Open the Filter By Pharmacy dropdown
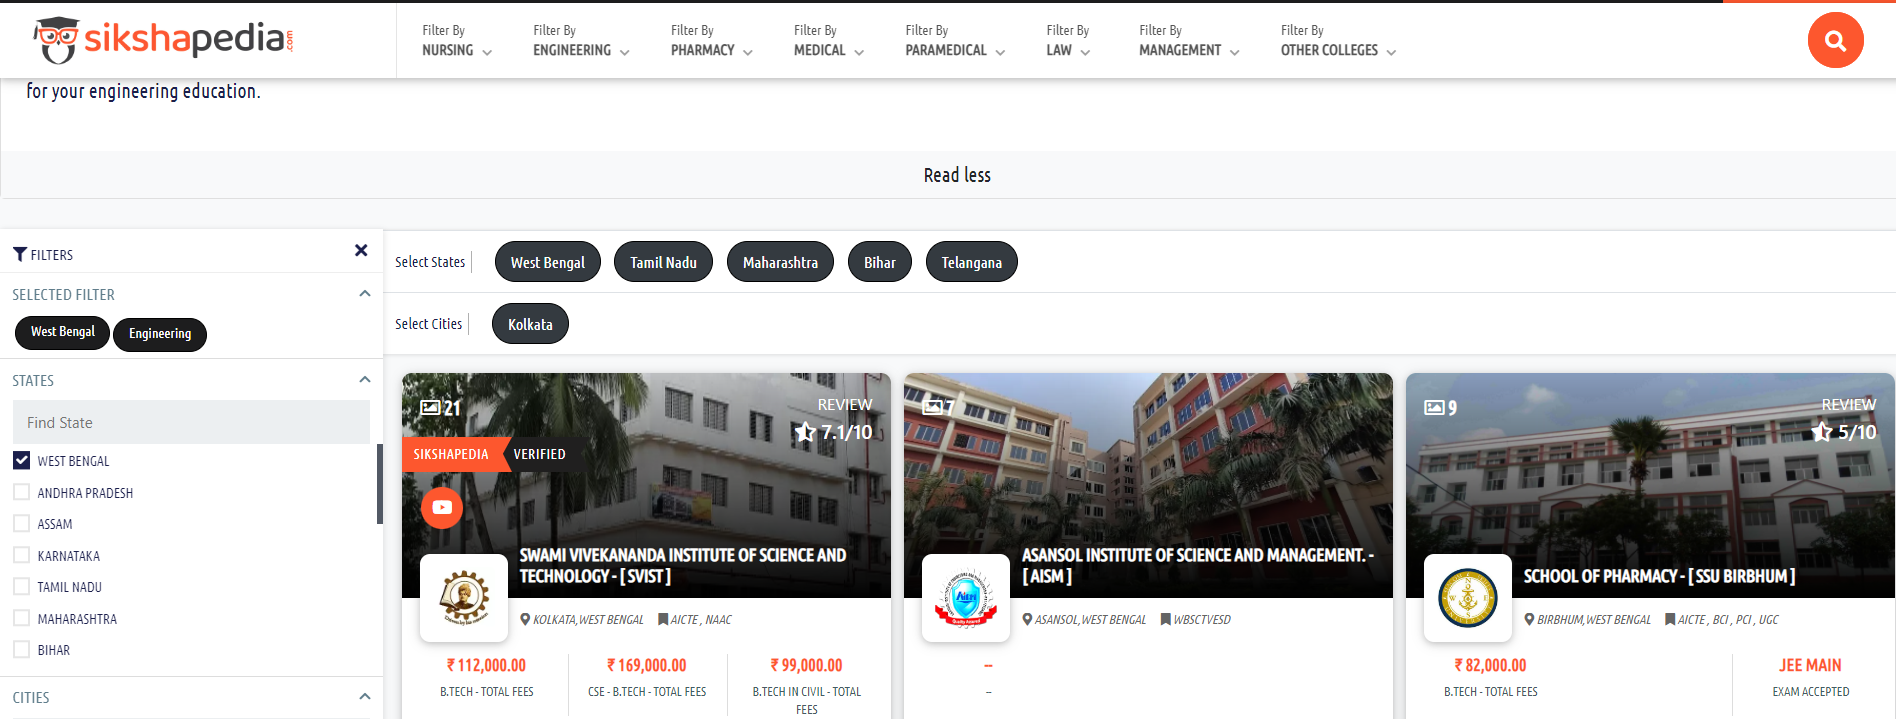1896x719 pixels. pyautogui.click(x=712, y=40)
